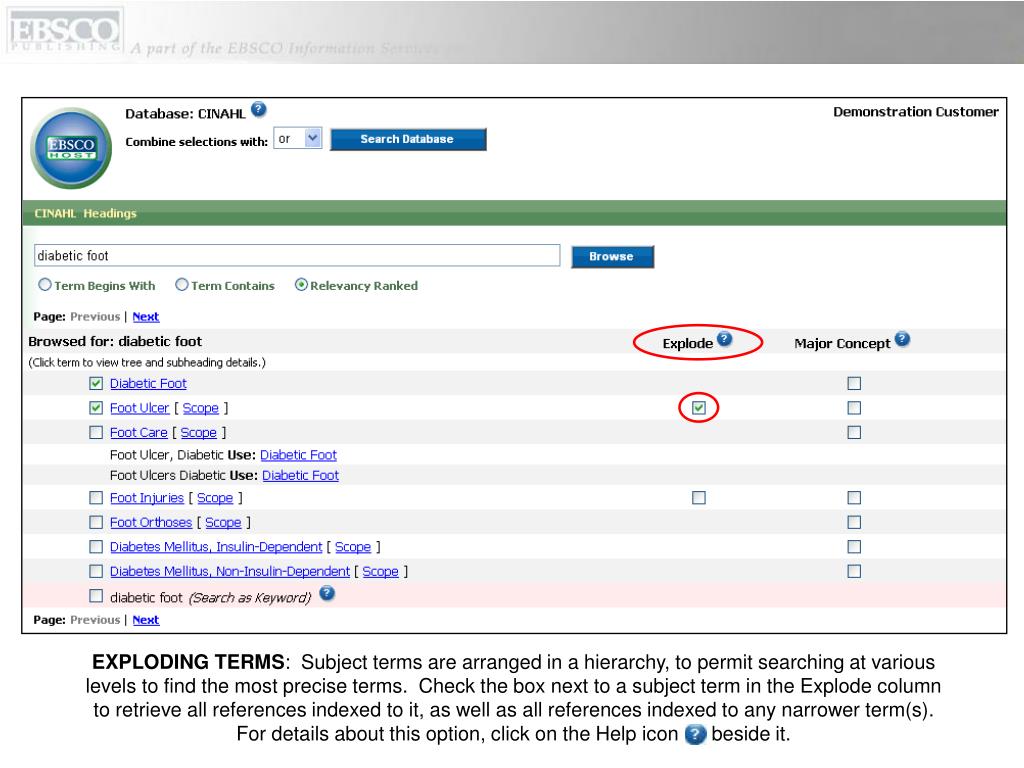Open help icon next to Database: CINAHL

[x=259, y=109]
